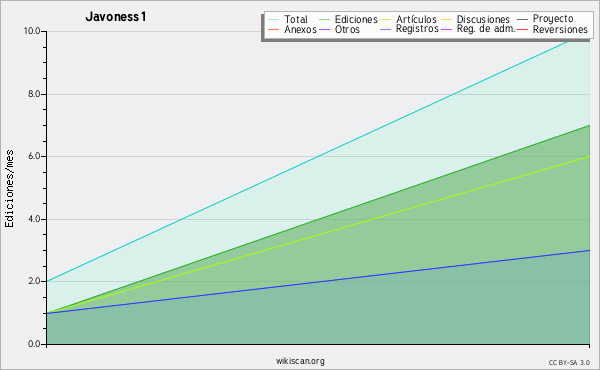Click the red Reversiones legend line swatch
The height and width of the screenshot is (370, 600).
pos(522,29)
